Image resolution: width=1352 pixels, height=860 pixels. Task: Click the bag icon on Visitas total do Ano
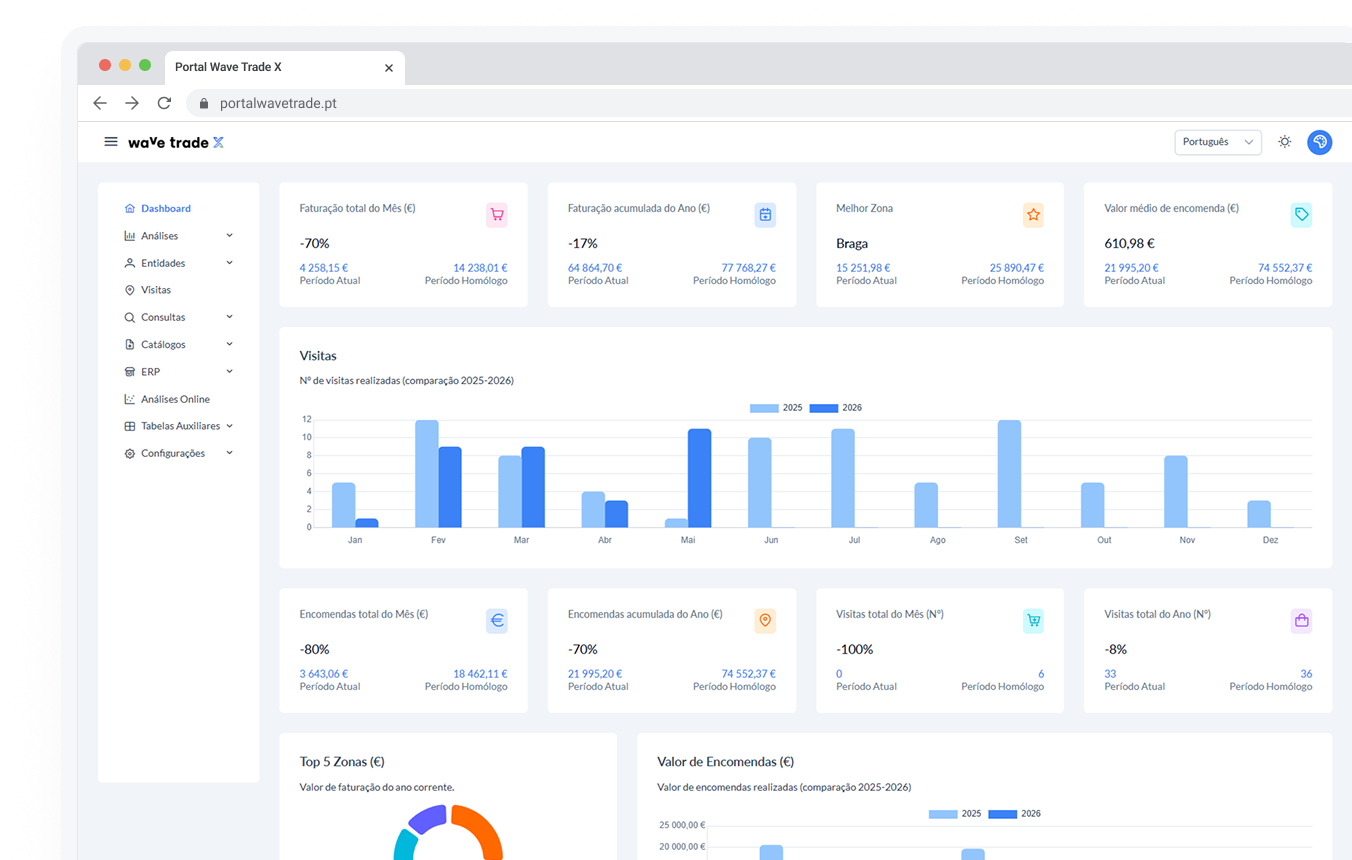[x=1301, y=620]
